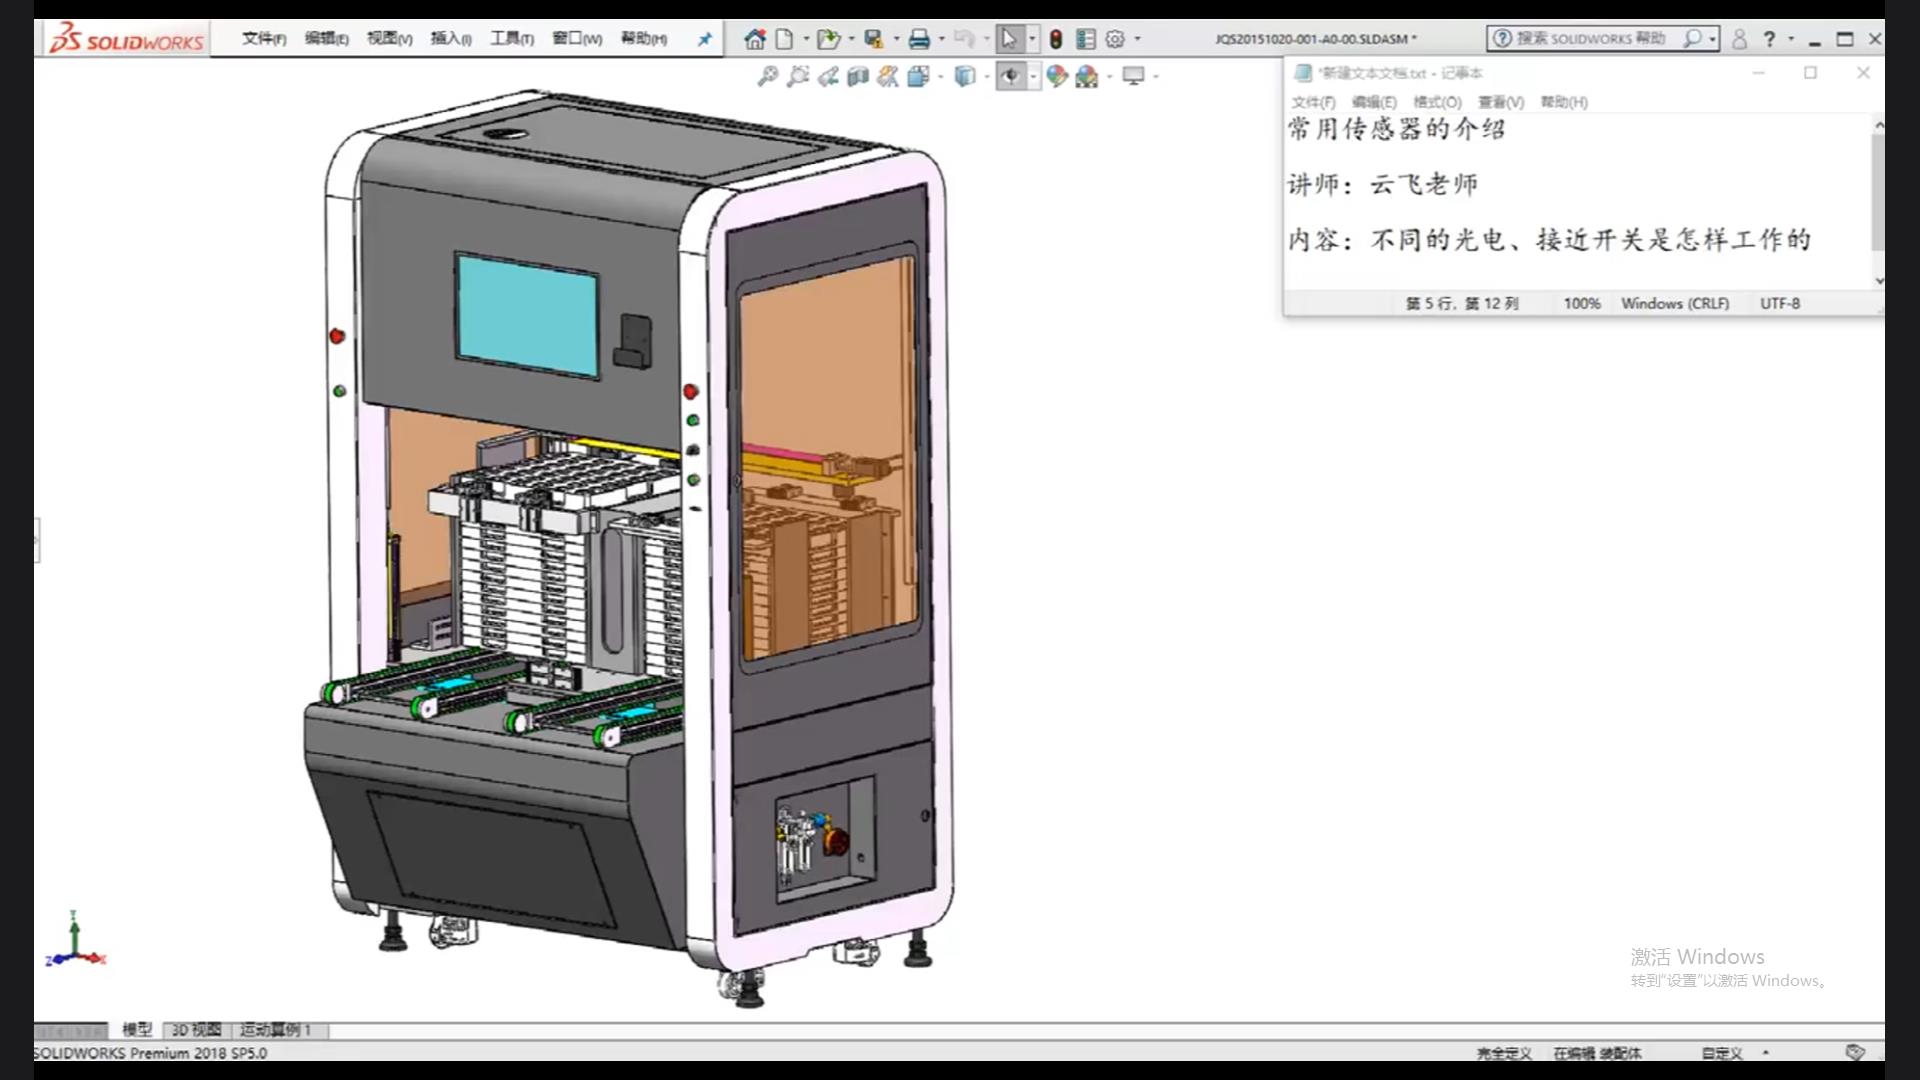Click the Notepad vertical scrollbar

click(x=1878, y=192)
